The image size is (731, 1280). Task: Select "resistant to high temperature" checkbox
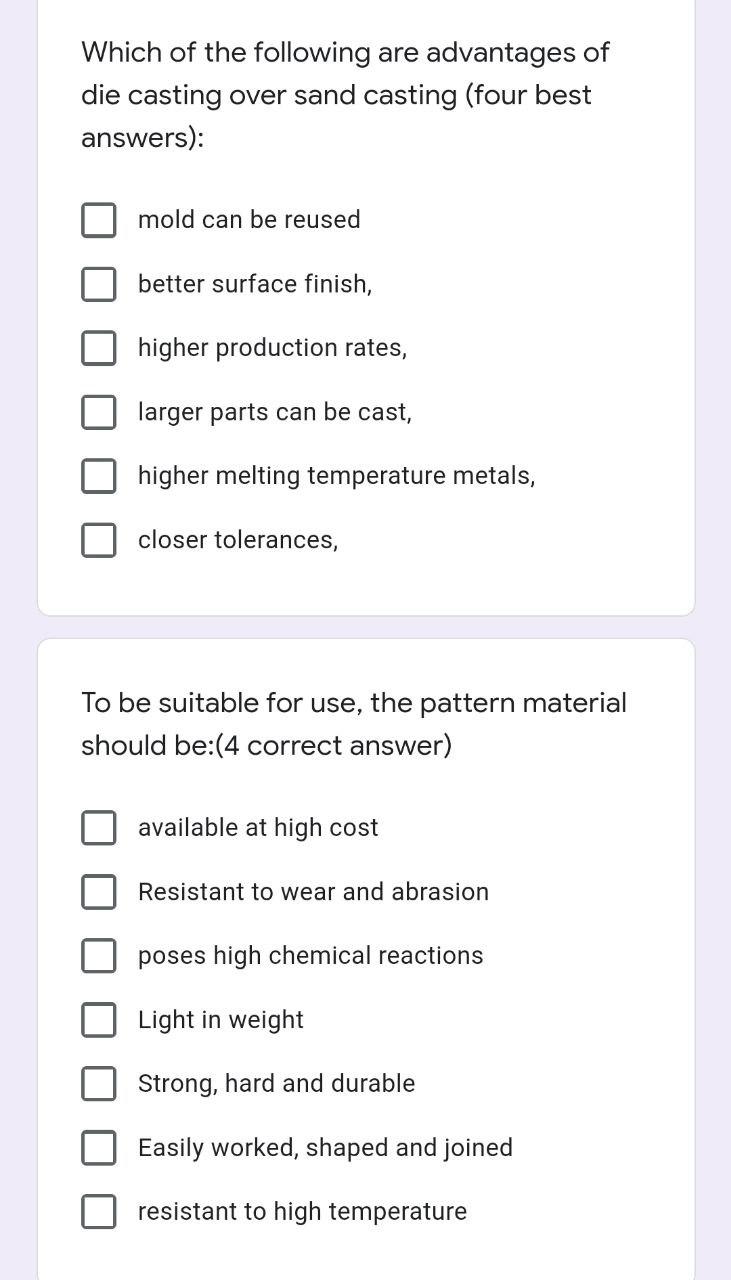pos(98,1211)
